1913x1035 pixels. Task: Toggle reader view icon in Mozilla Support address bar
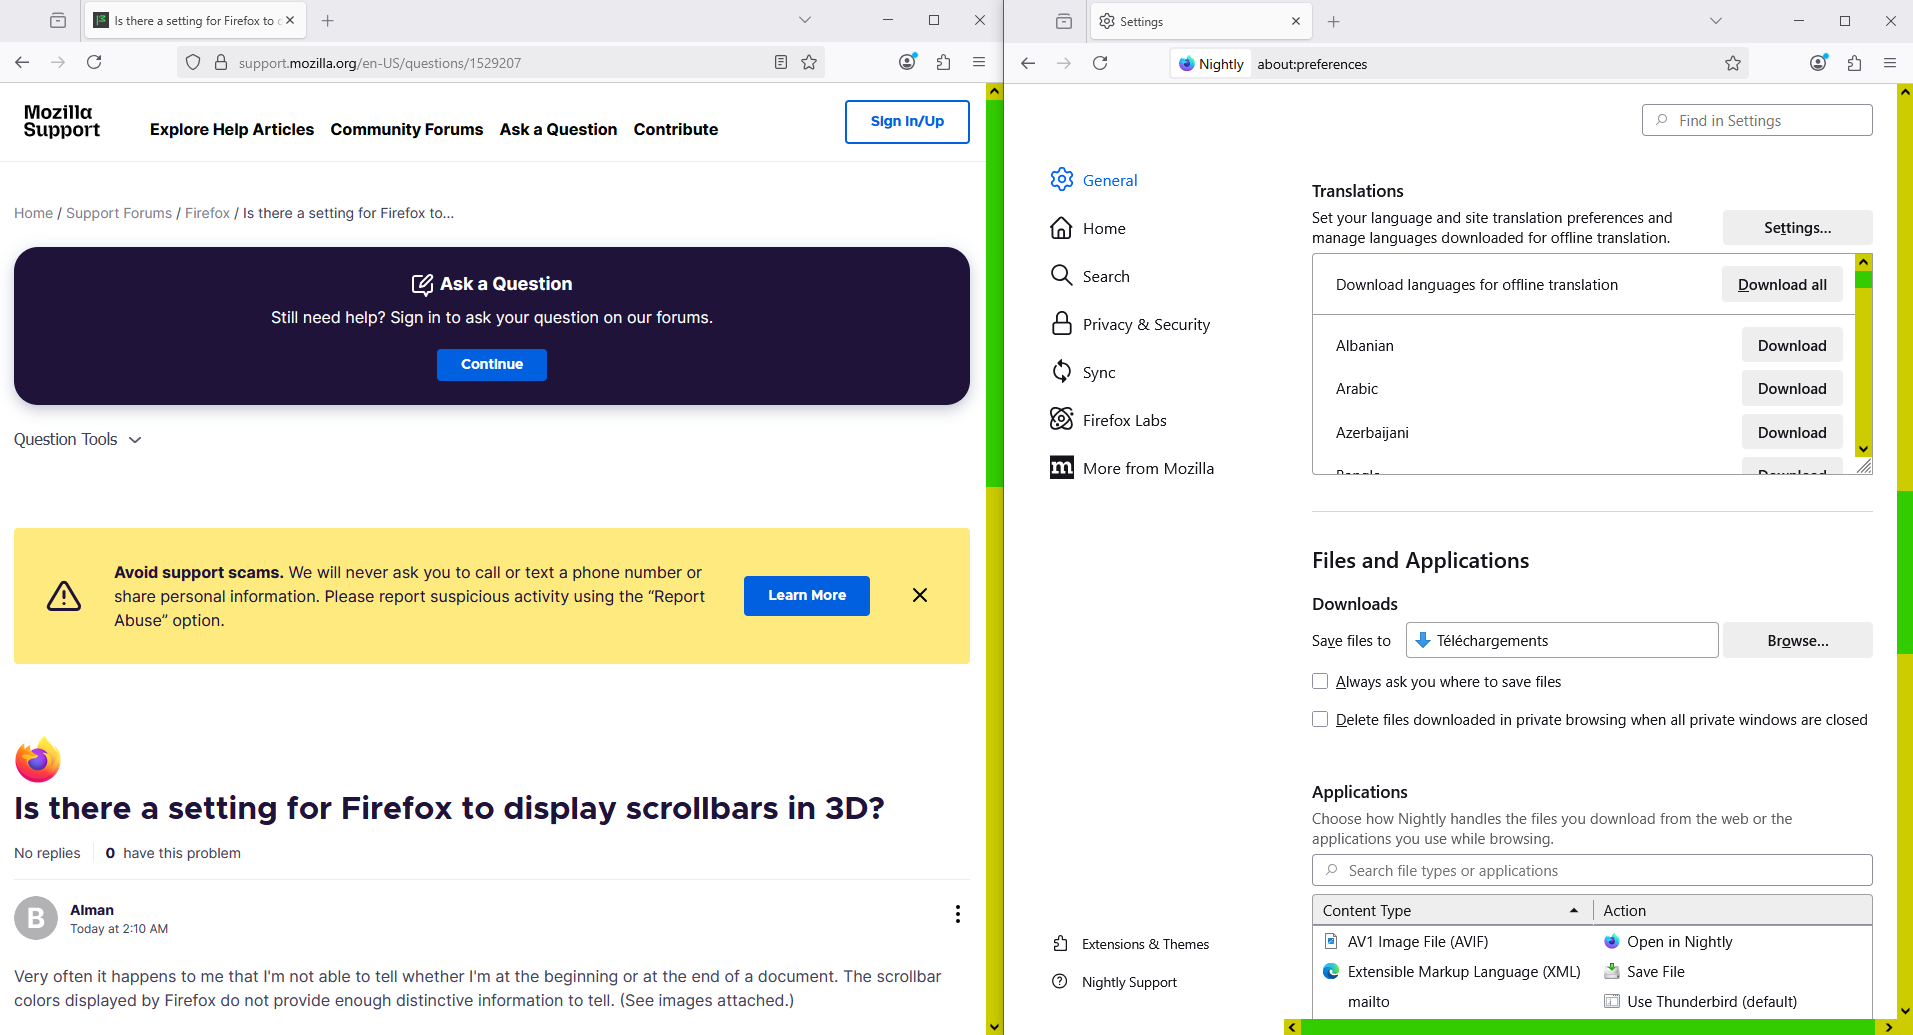coord(781,62)
